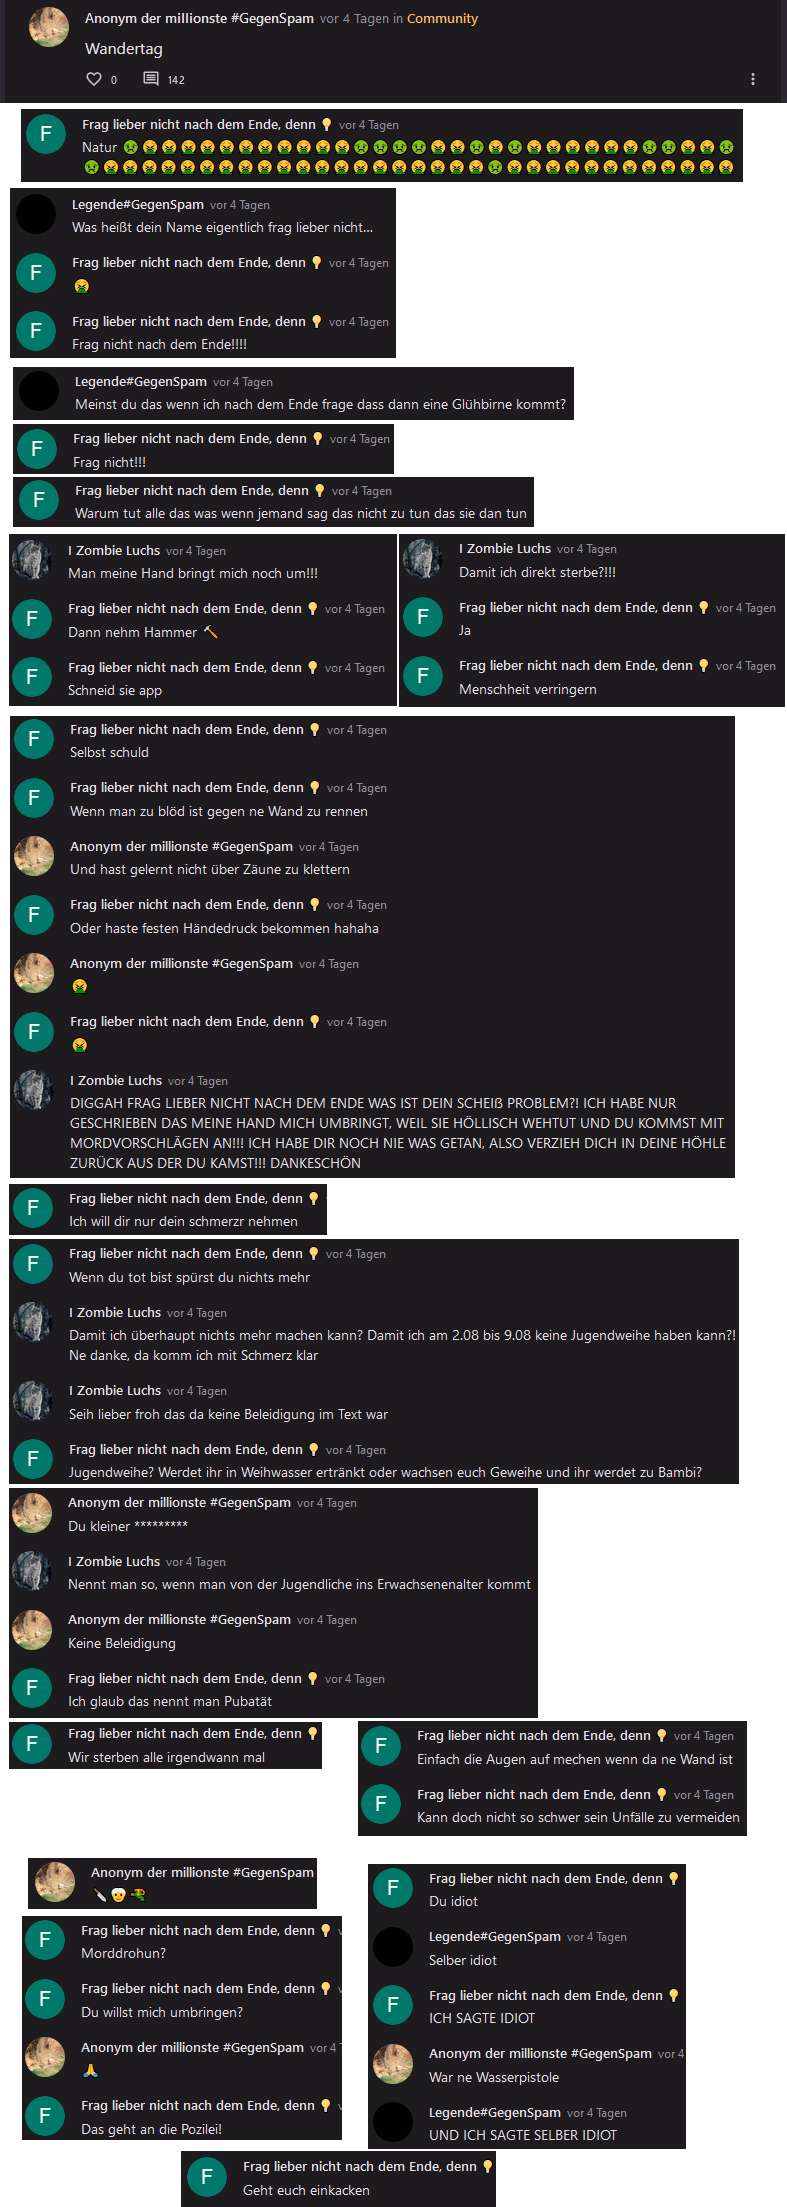Click the F avatar beside 'Ich glaub das nennt man Pubatät'
The width and height of the screenshot is (787, 2207).
coord(32,1688)
